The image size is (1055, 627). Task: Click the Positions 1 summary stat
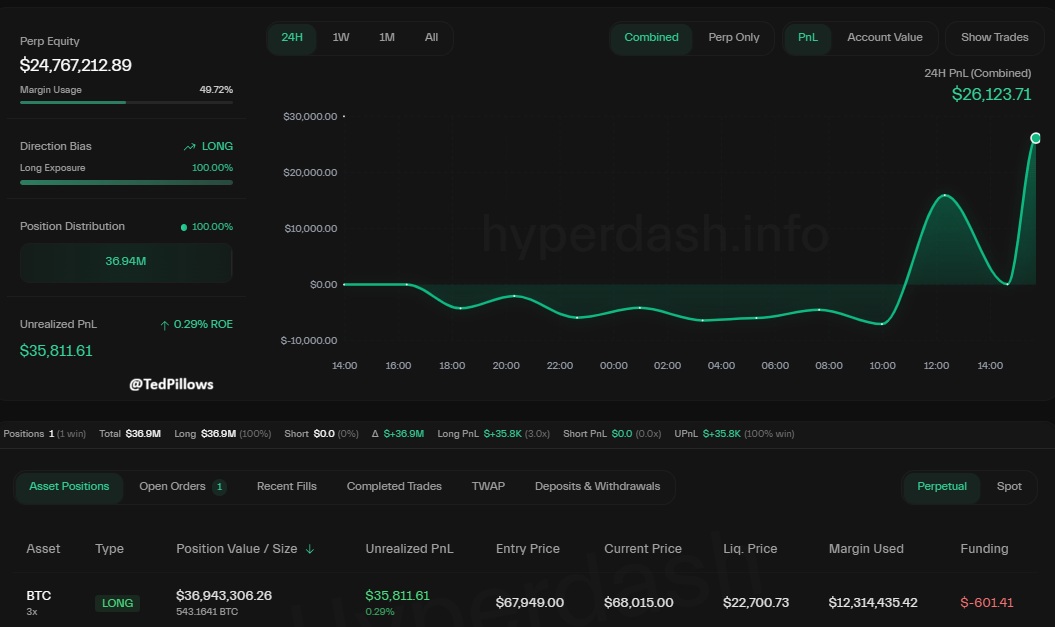click(x=44, y=434)
